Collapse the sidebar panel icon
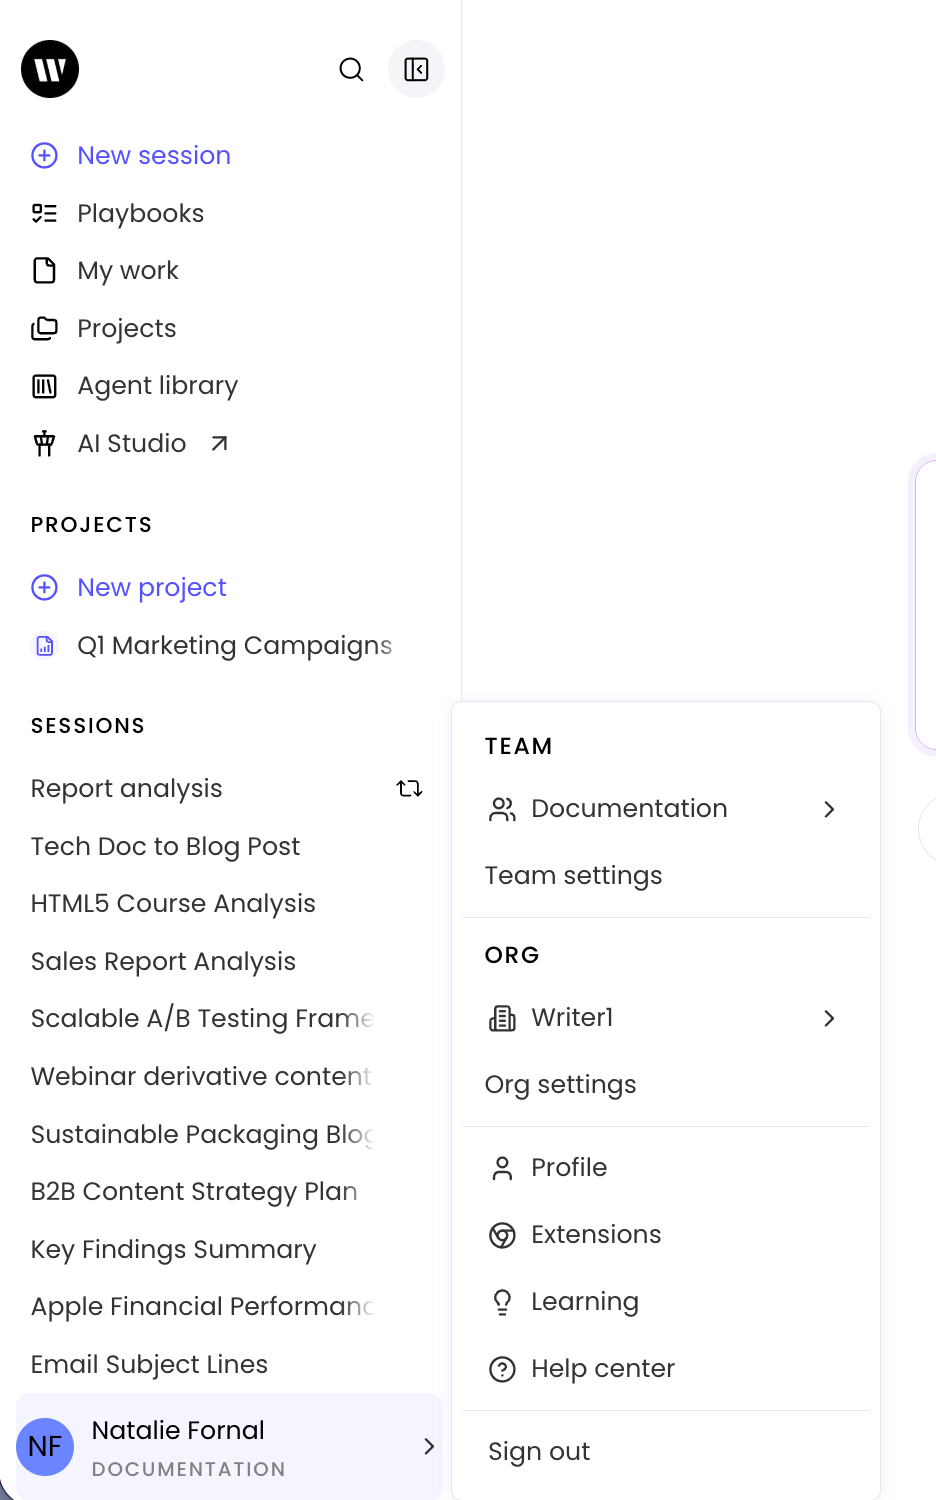The height and width of the screenshot is (1500, 936). pyautogui.click(x=416, y=69)
